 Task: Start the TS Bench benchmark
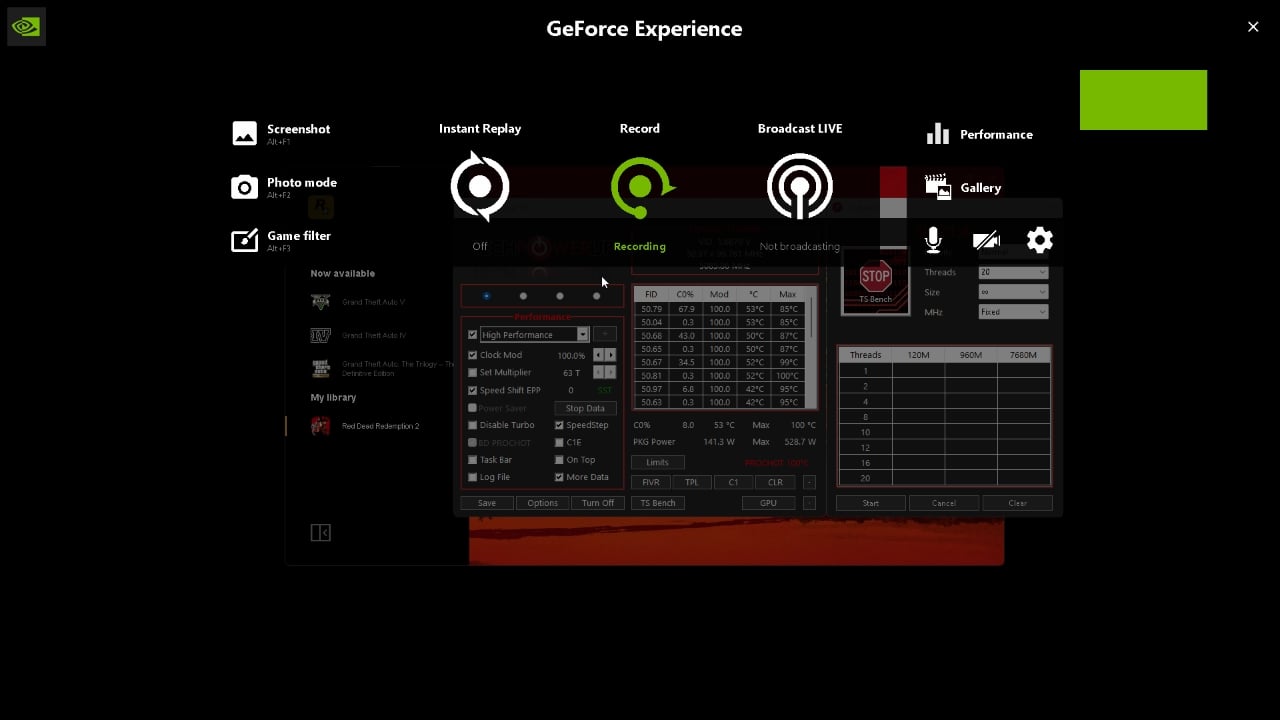(871, 503)
